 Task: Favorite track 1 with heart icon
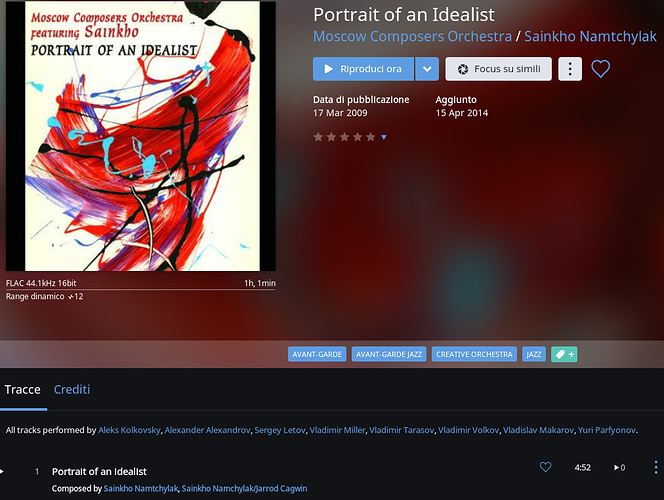point(545,467)
